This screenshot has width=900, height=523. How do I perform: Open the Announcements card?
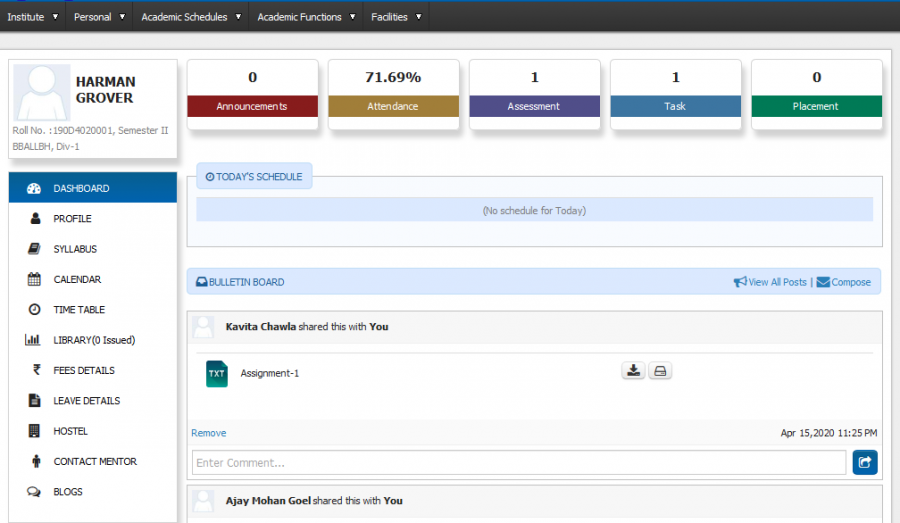click(x=253, y=95)
